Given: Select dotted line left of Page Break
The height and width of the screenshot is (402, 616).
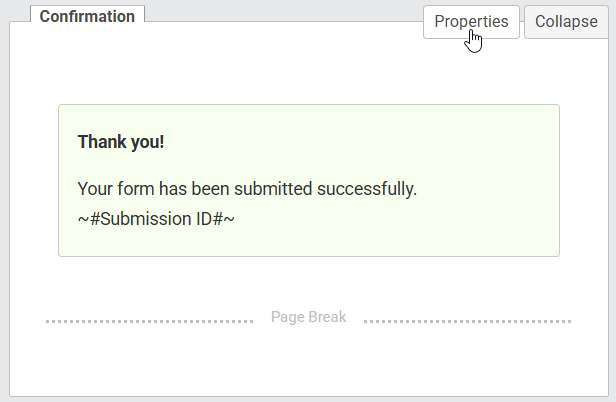Looking at the screenshot, I should (x=149, y=321).
